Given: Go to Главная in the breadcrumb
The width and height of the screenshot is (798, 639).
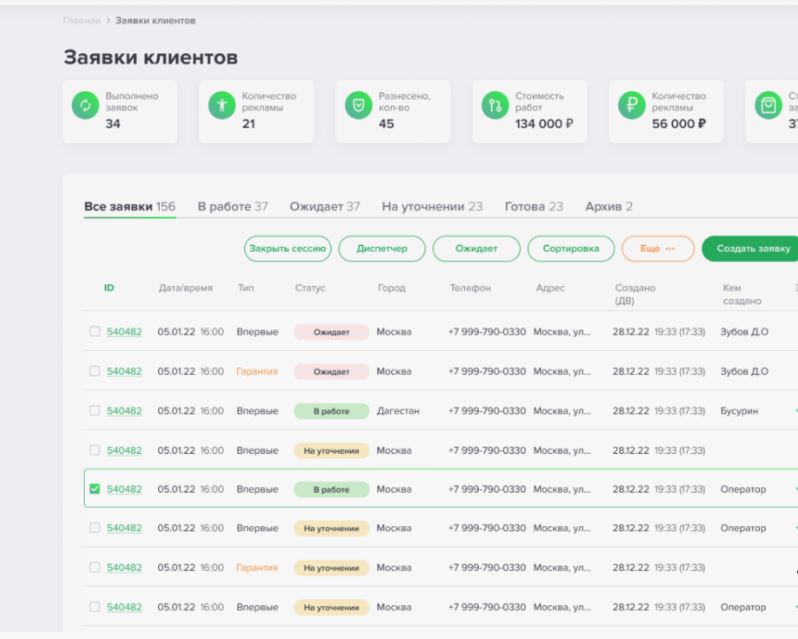Looking at the screenshot, I should 80,20.
